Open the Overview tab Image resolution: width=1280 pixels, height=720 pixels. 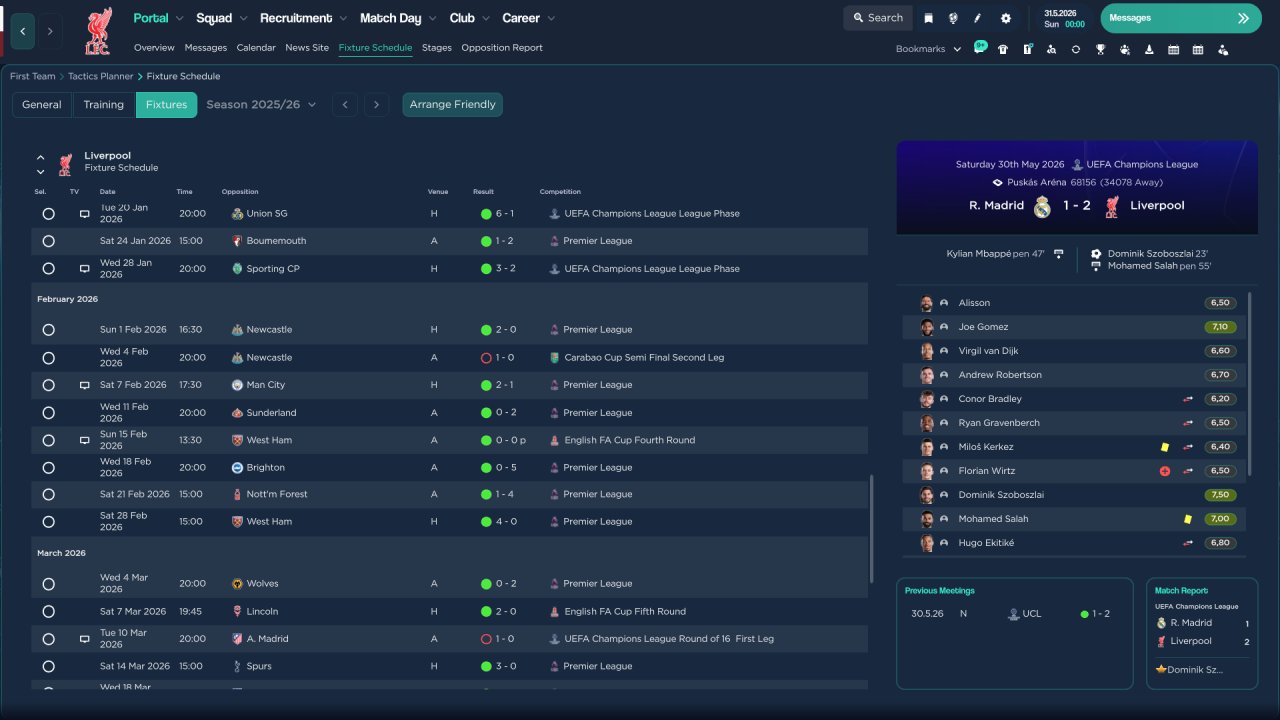click(154, 48)
